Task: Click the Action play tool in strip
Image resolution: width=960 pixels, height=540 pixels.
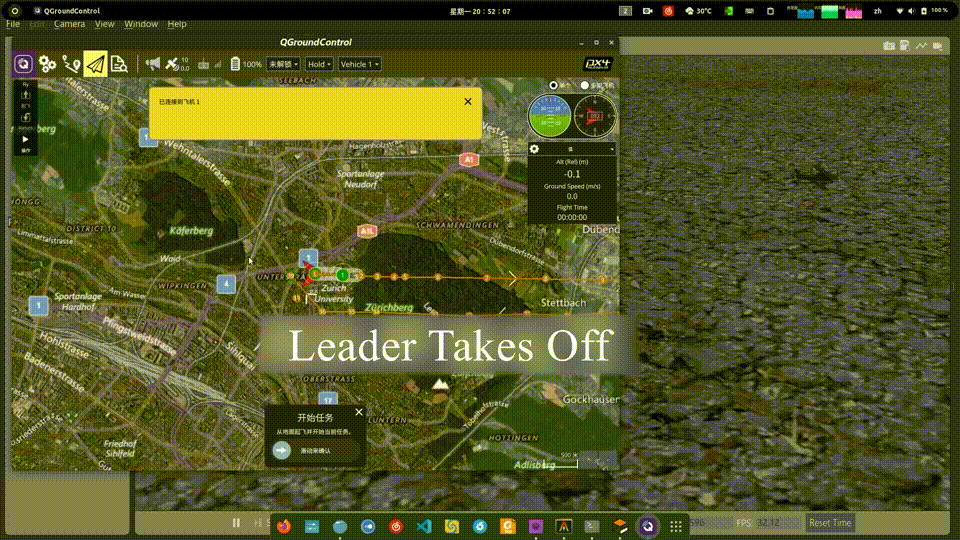Action: pos(26,140)
